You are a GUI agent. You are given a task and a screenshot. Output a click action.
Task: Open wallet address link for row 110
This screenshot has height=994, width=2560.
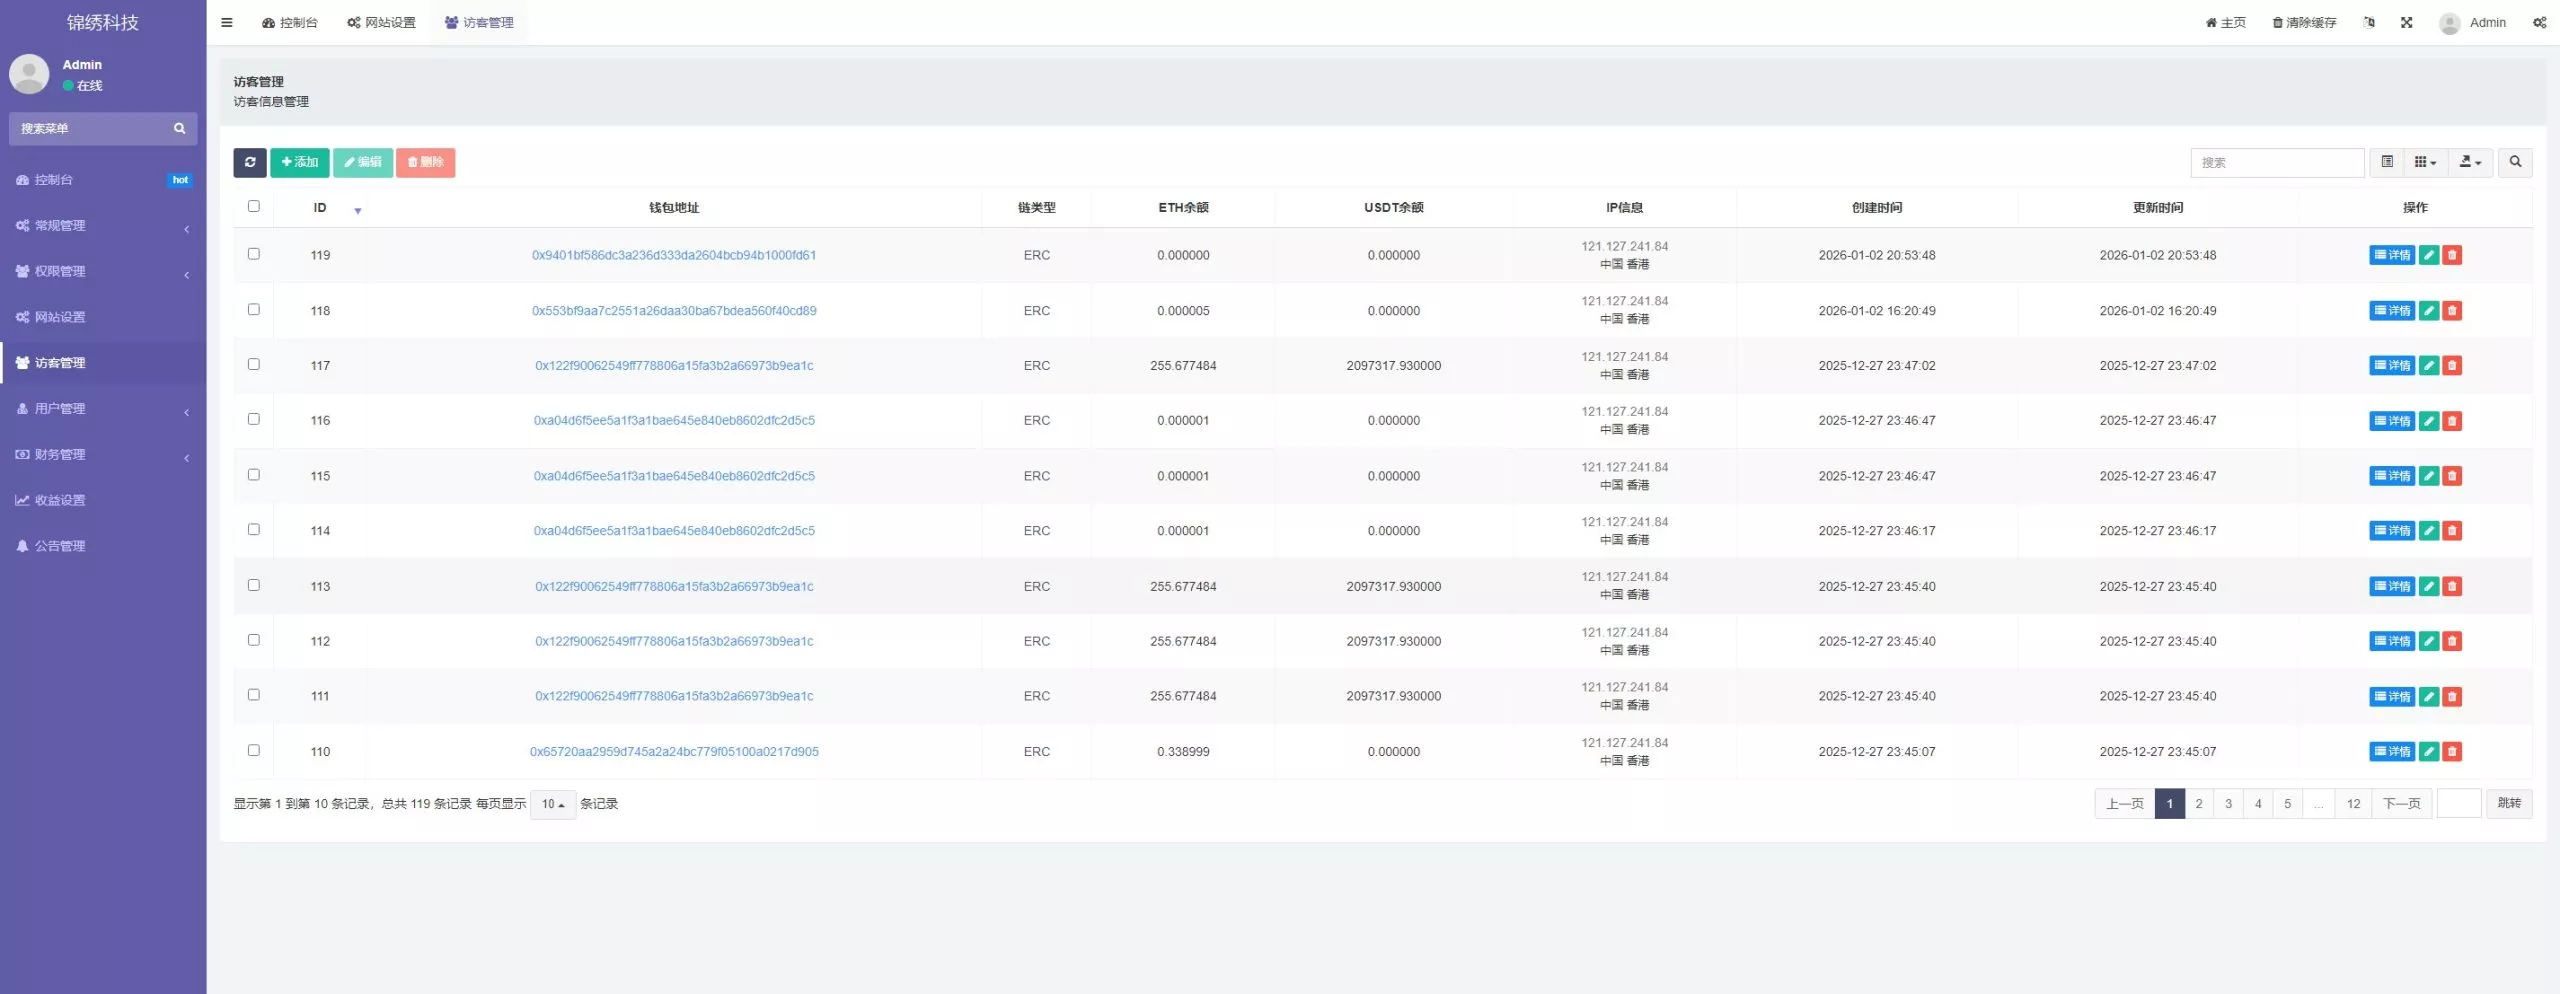tap(674, 752)
